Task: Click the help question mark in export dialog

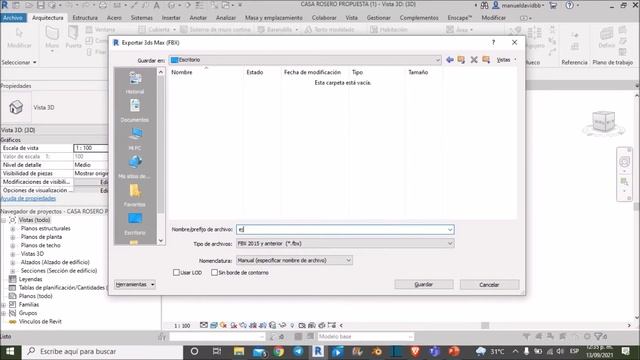Action: (493, 42)
